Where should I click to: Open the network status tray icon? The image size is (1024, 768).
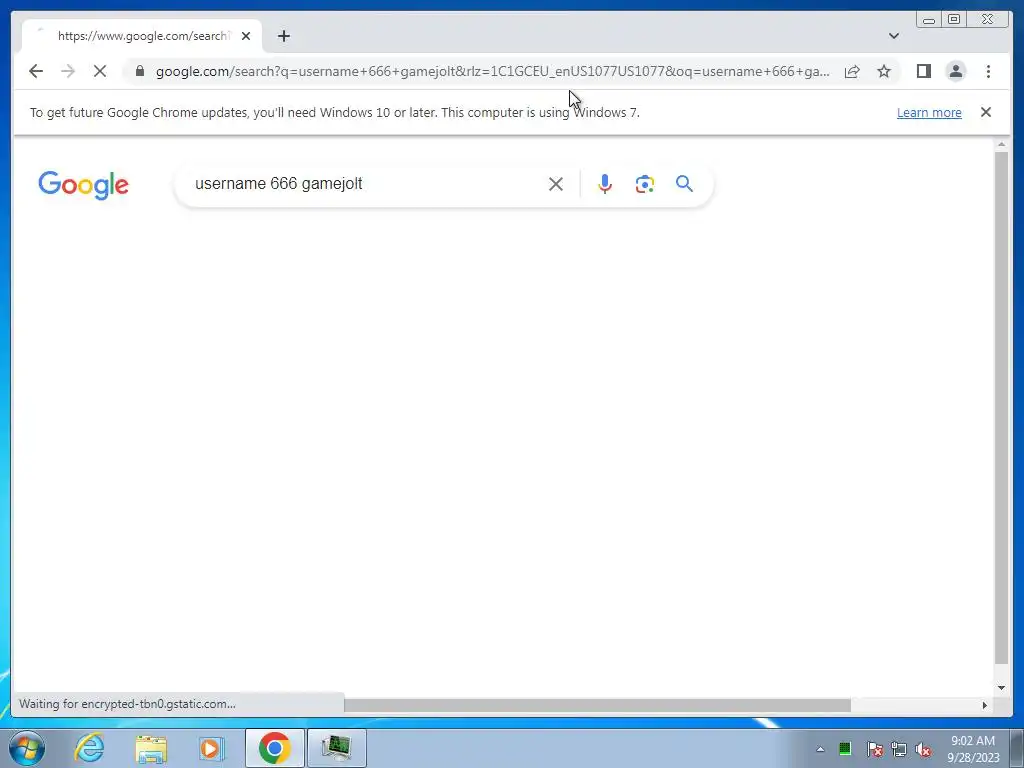click(899, 749)
